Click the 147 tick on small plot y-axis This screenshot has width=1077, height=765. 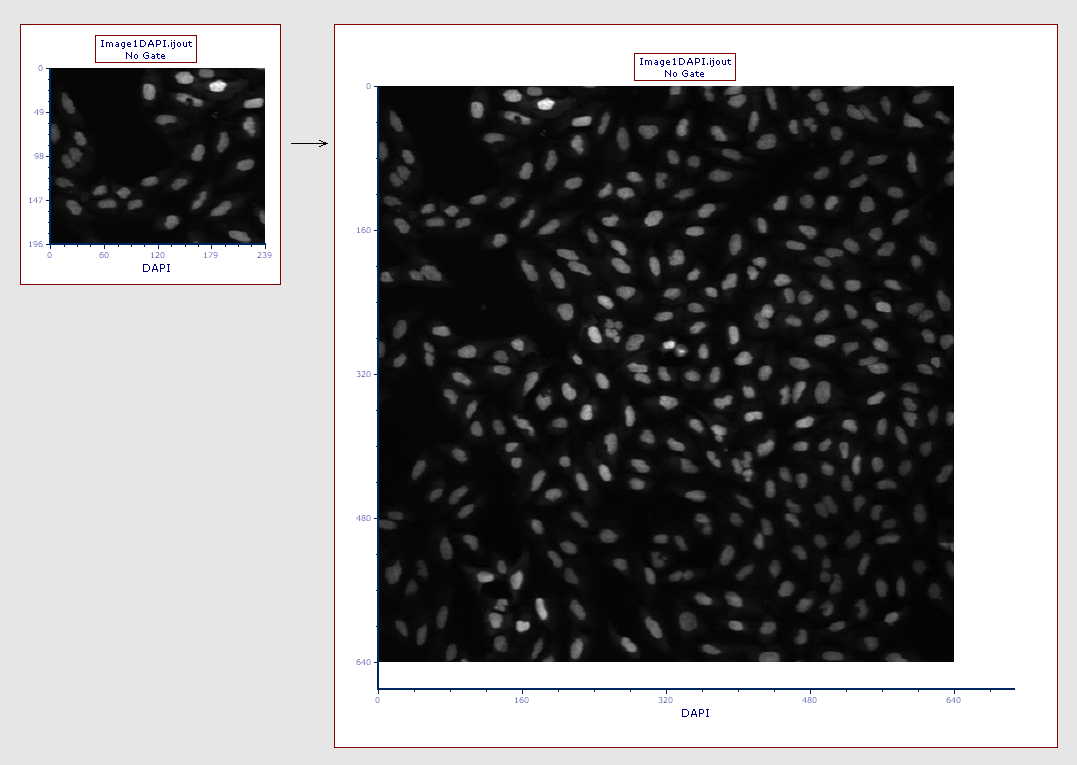(x=36, y=200)
